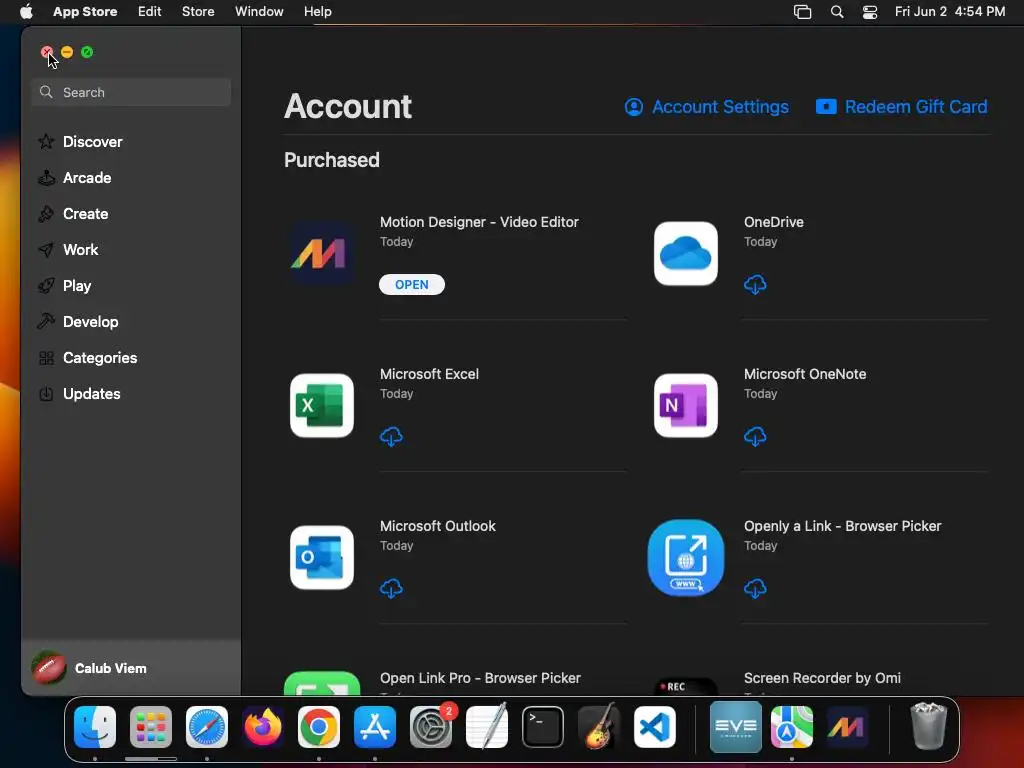Image resolution: width=1024 pixels, height=768 pixels.
Task: Click Redeem Gift Card link
Action: point(901,106)
